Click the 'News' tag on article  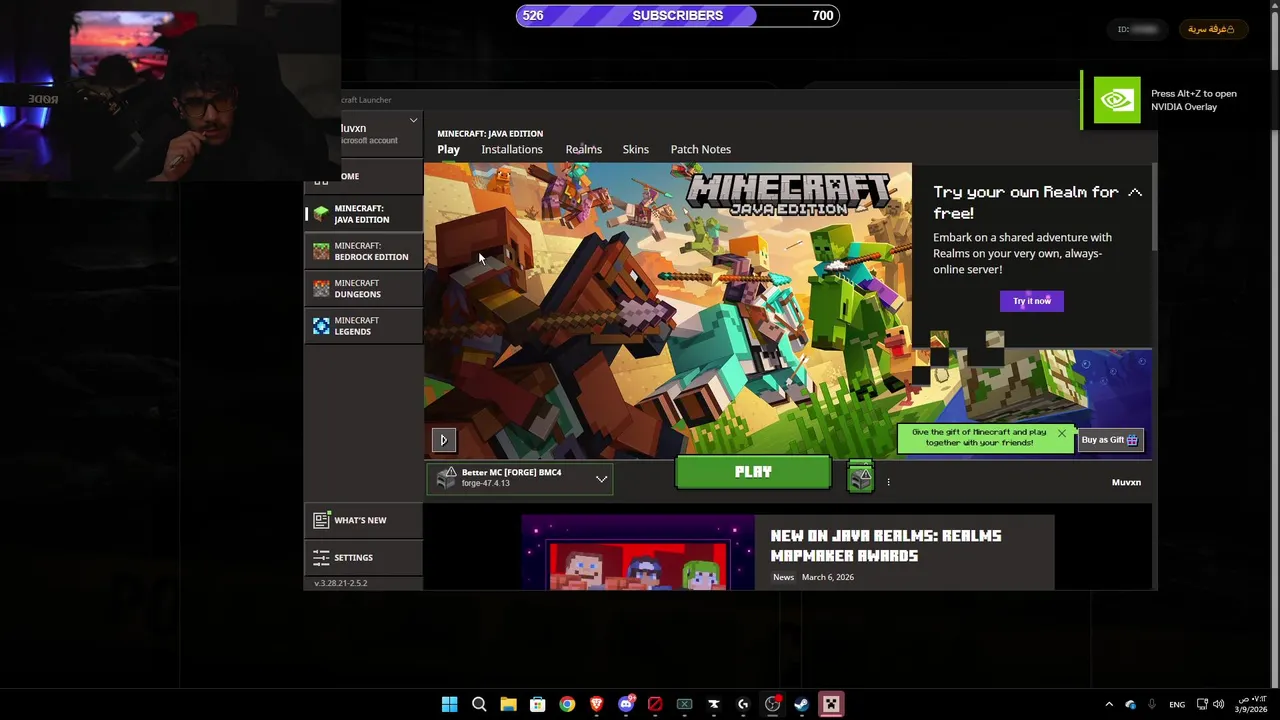783,577
